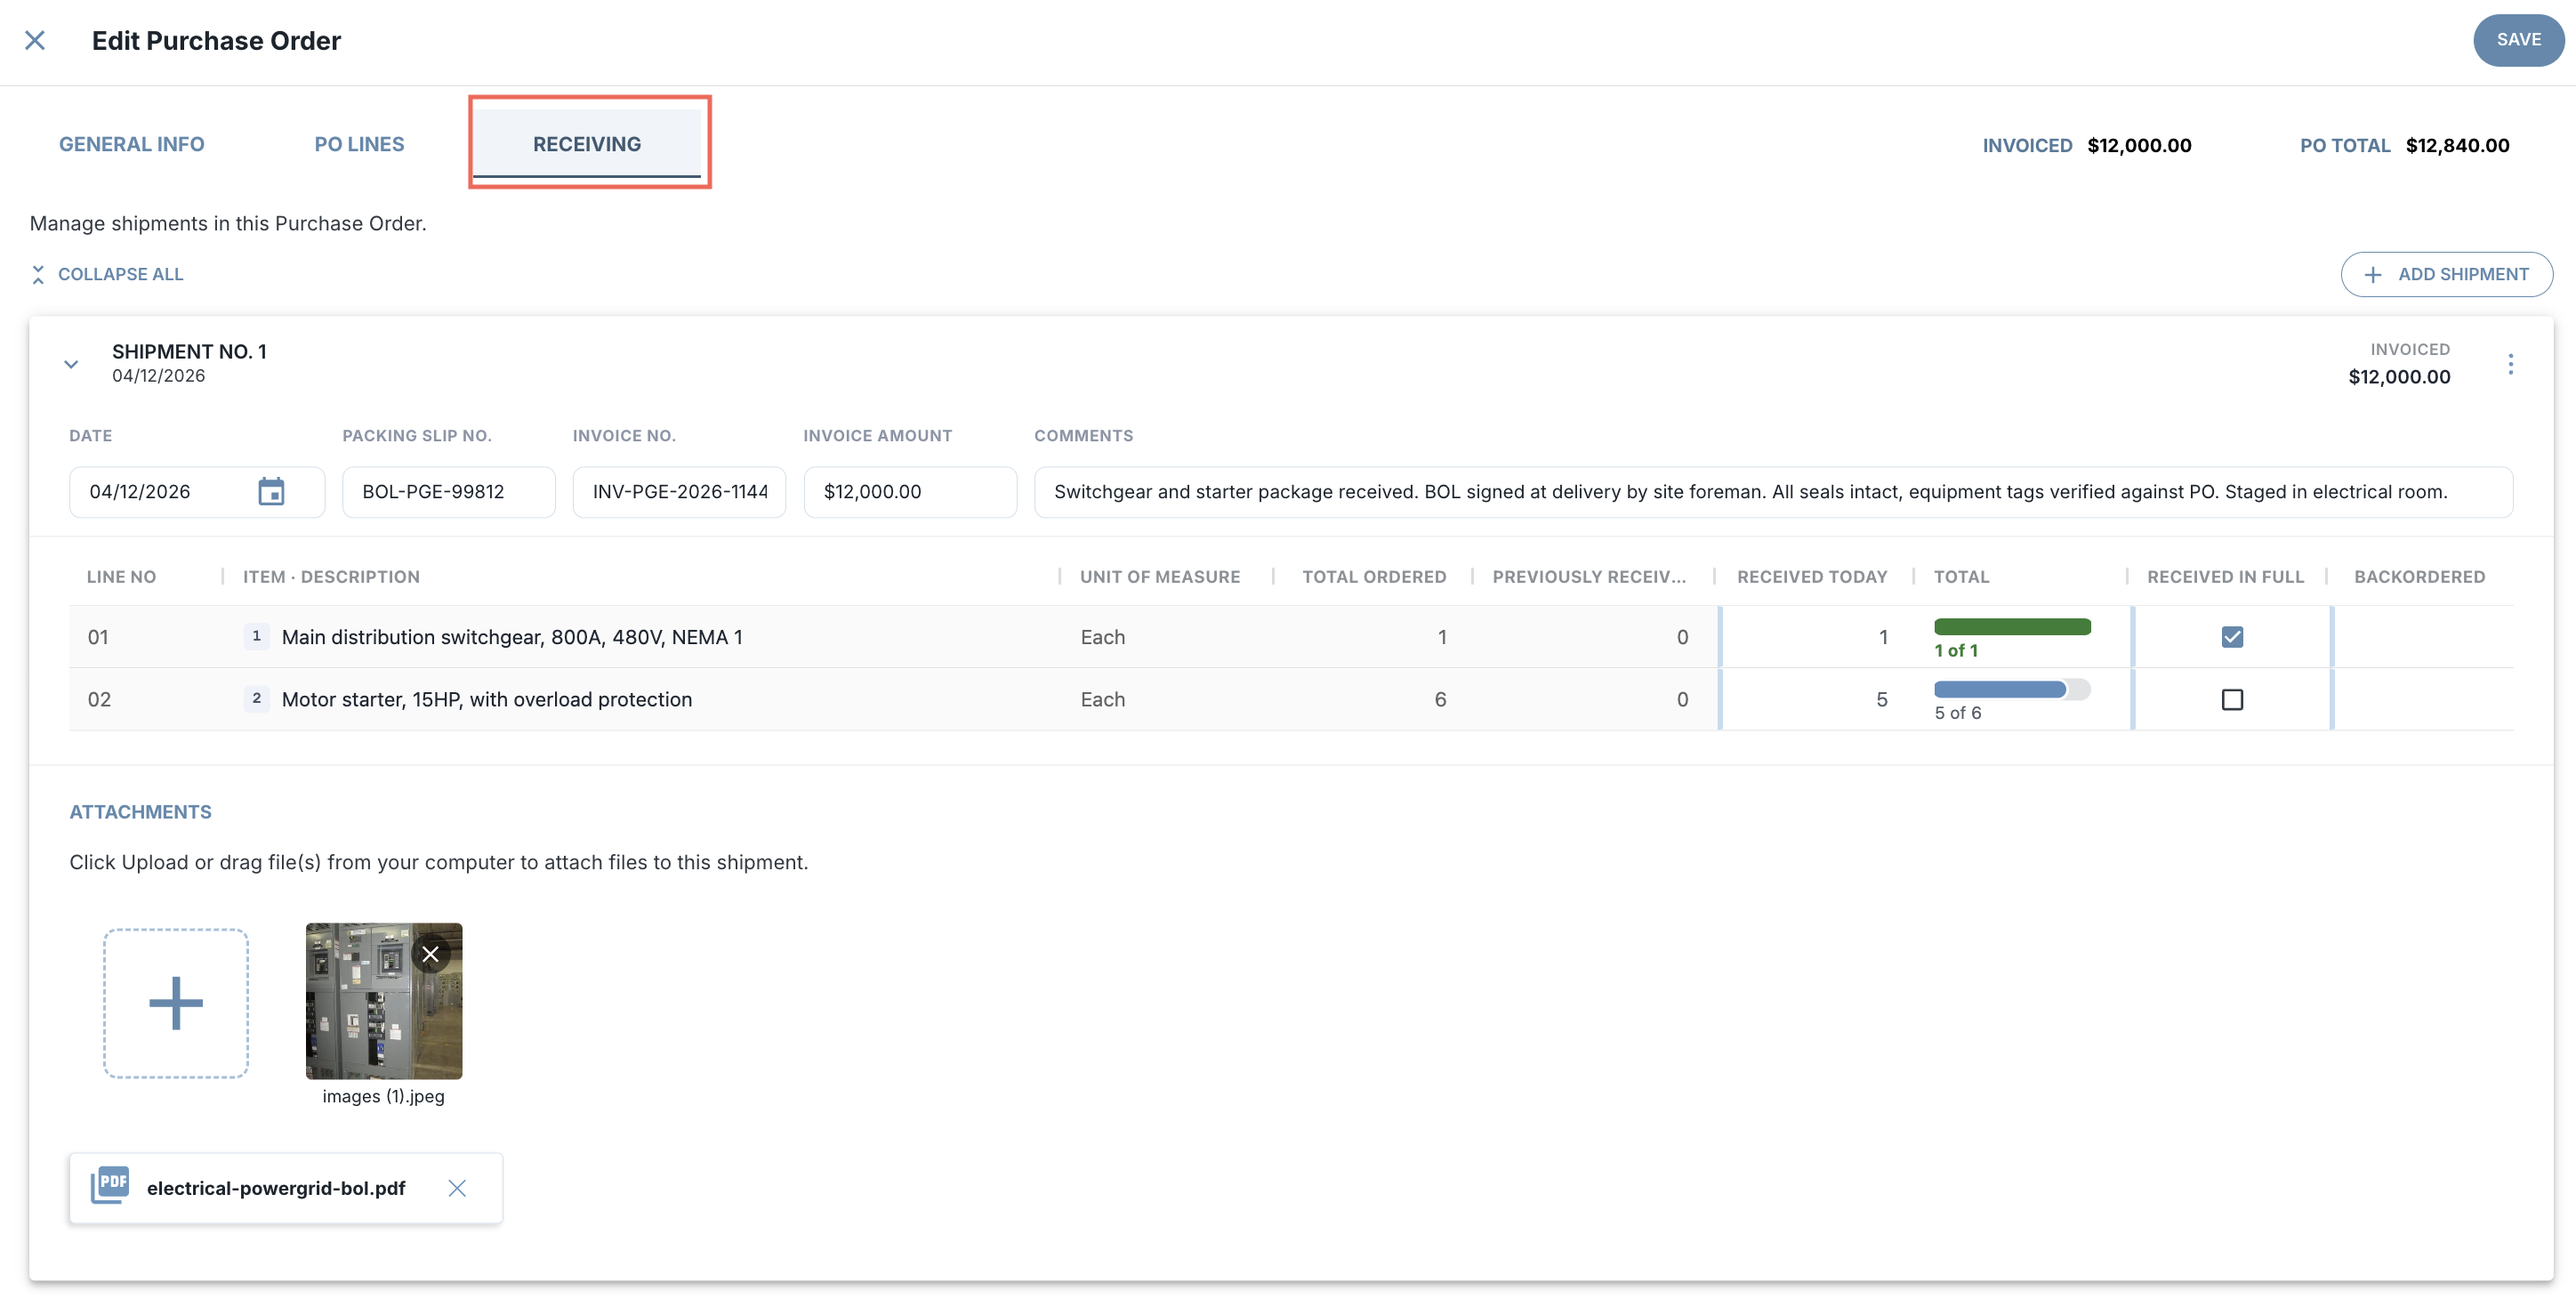Switch to the General Info tab
2576x1299 pixels.
132,144
